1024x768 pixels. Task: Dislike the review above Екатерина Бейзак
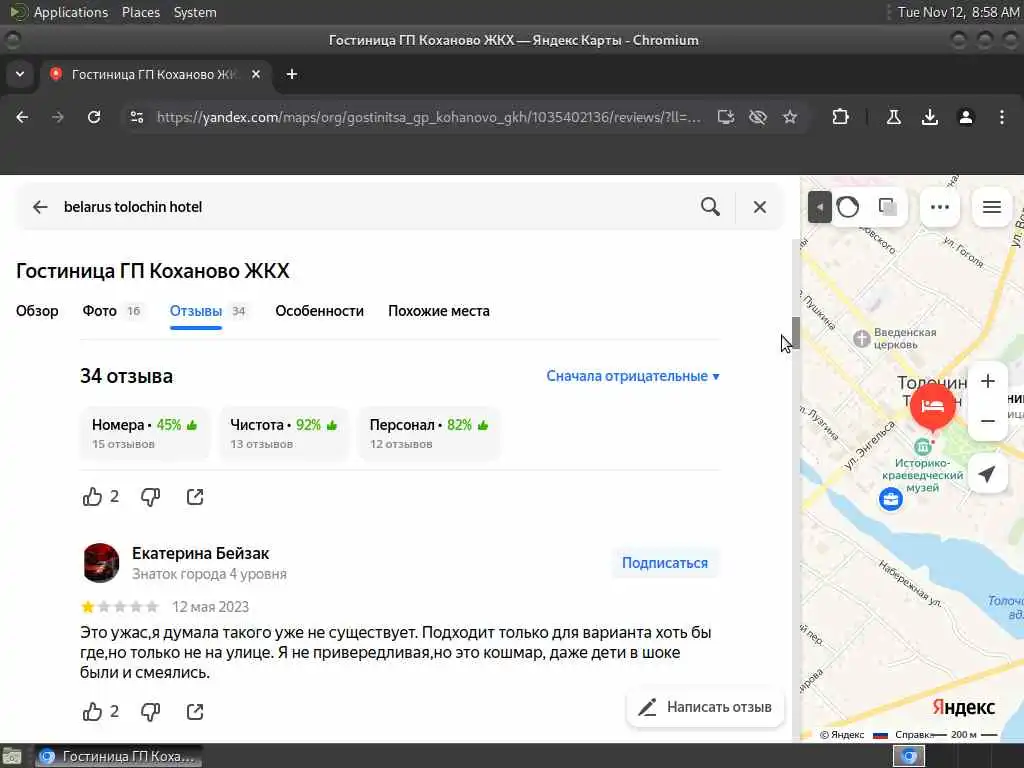[150, 497]
